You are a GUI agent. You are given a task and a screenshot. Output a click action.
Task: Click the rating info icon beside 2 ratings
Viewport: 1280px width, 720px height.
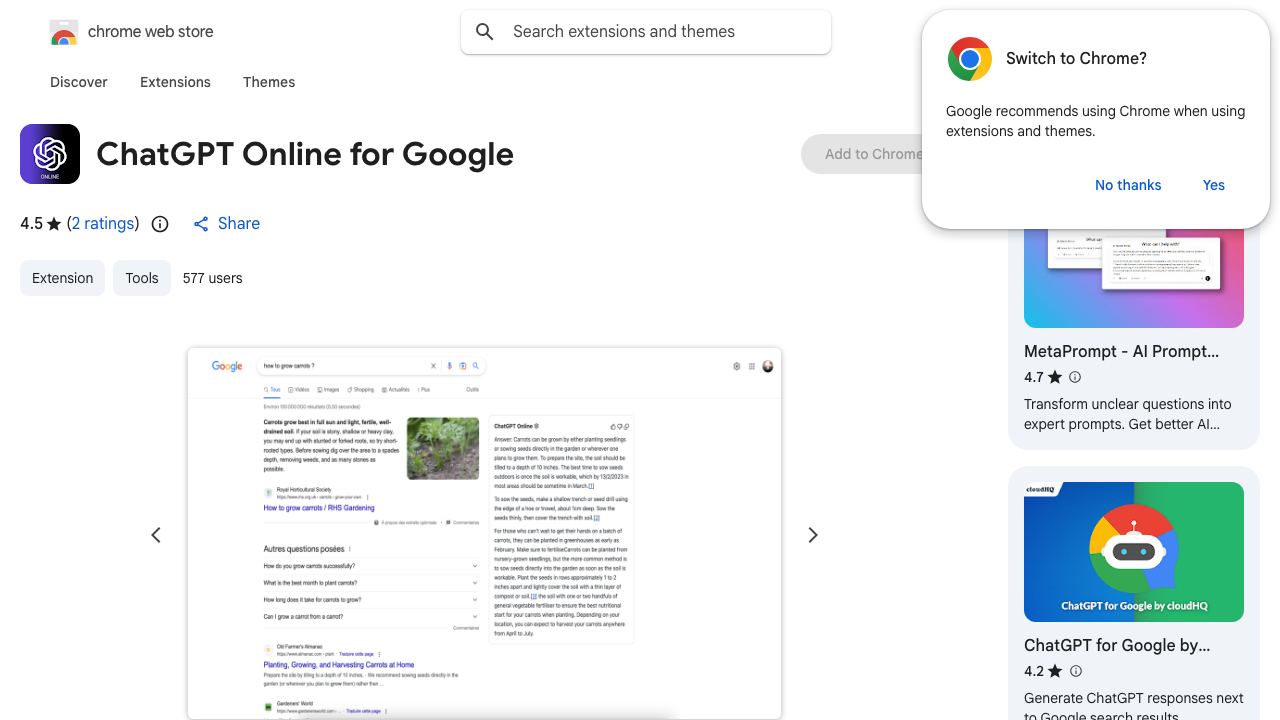pyautogui.click(x=160, y=224)
